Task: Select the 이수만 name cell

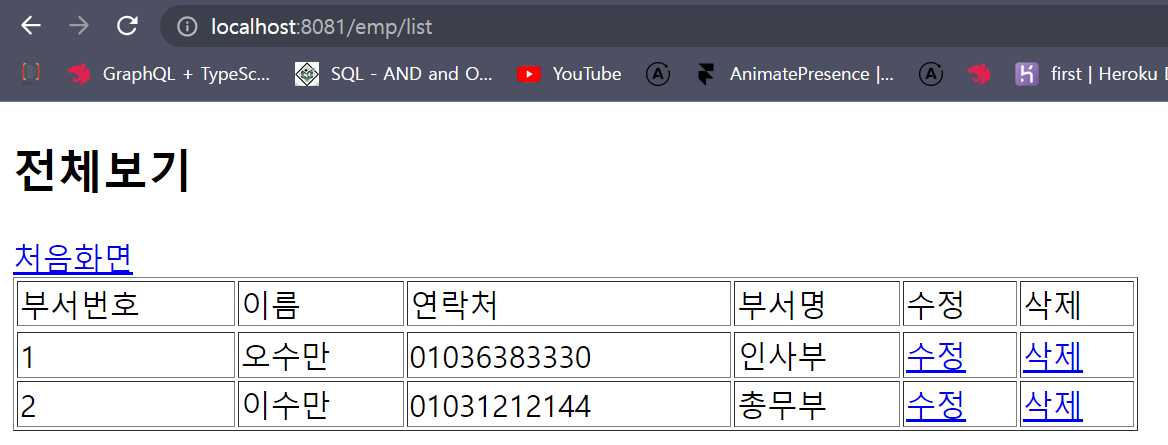Action: point(321,404)
